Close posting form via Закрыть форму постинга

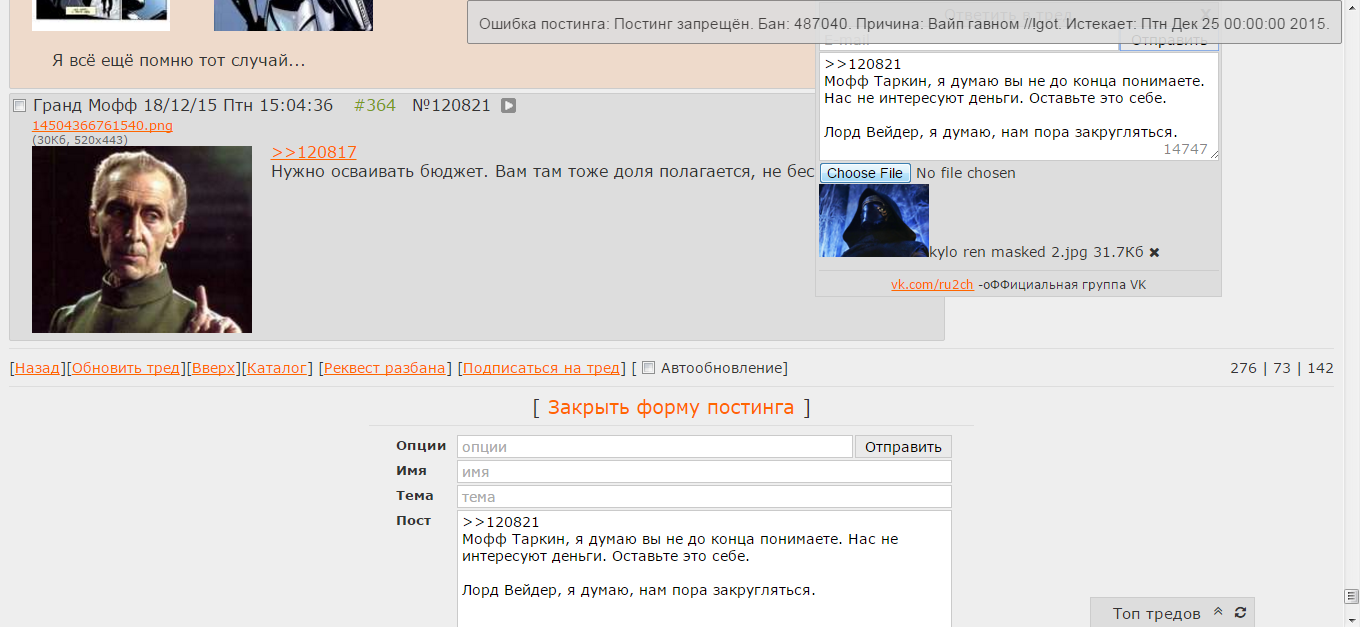(671, 407)
